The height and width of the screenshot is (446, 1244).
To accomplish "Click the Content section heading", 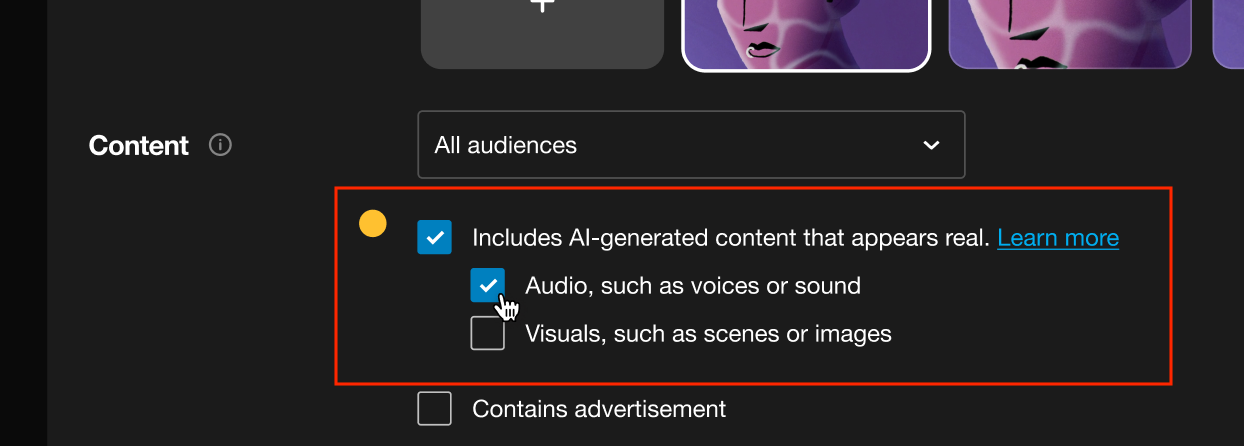I will pyautogui.click(x=139, y=146).
